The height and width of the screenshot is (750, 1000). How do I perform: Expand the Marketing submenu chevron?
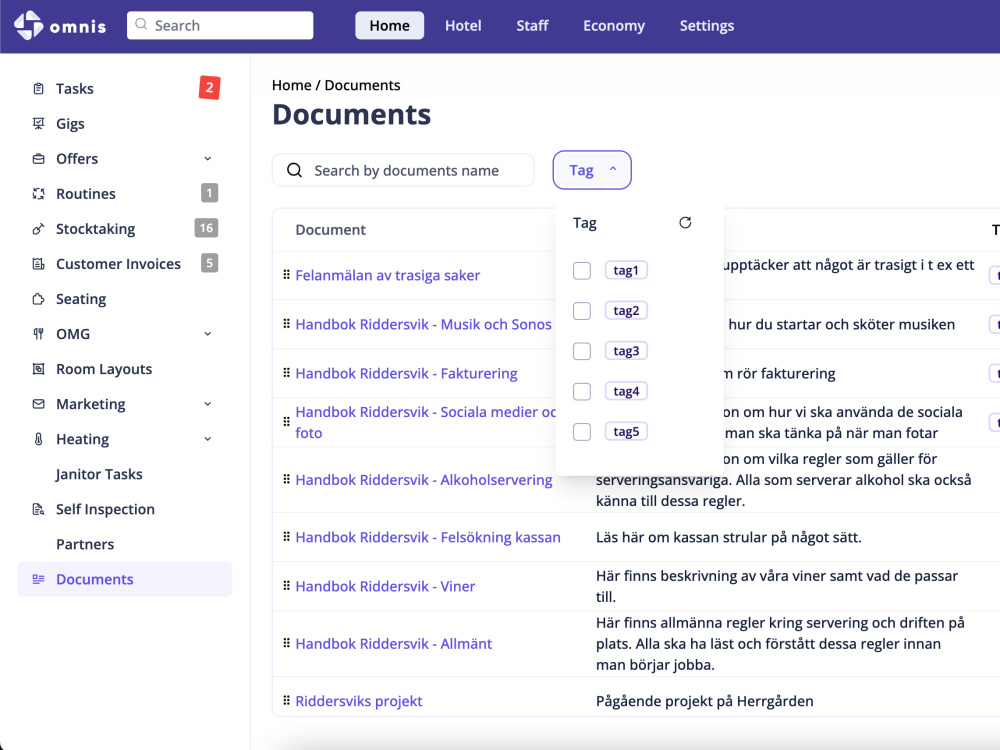tap(208, 404)
